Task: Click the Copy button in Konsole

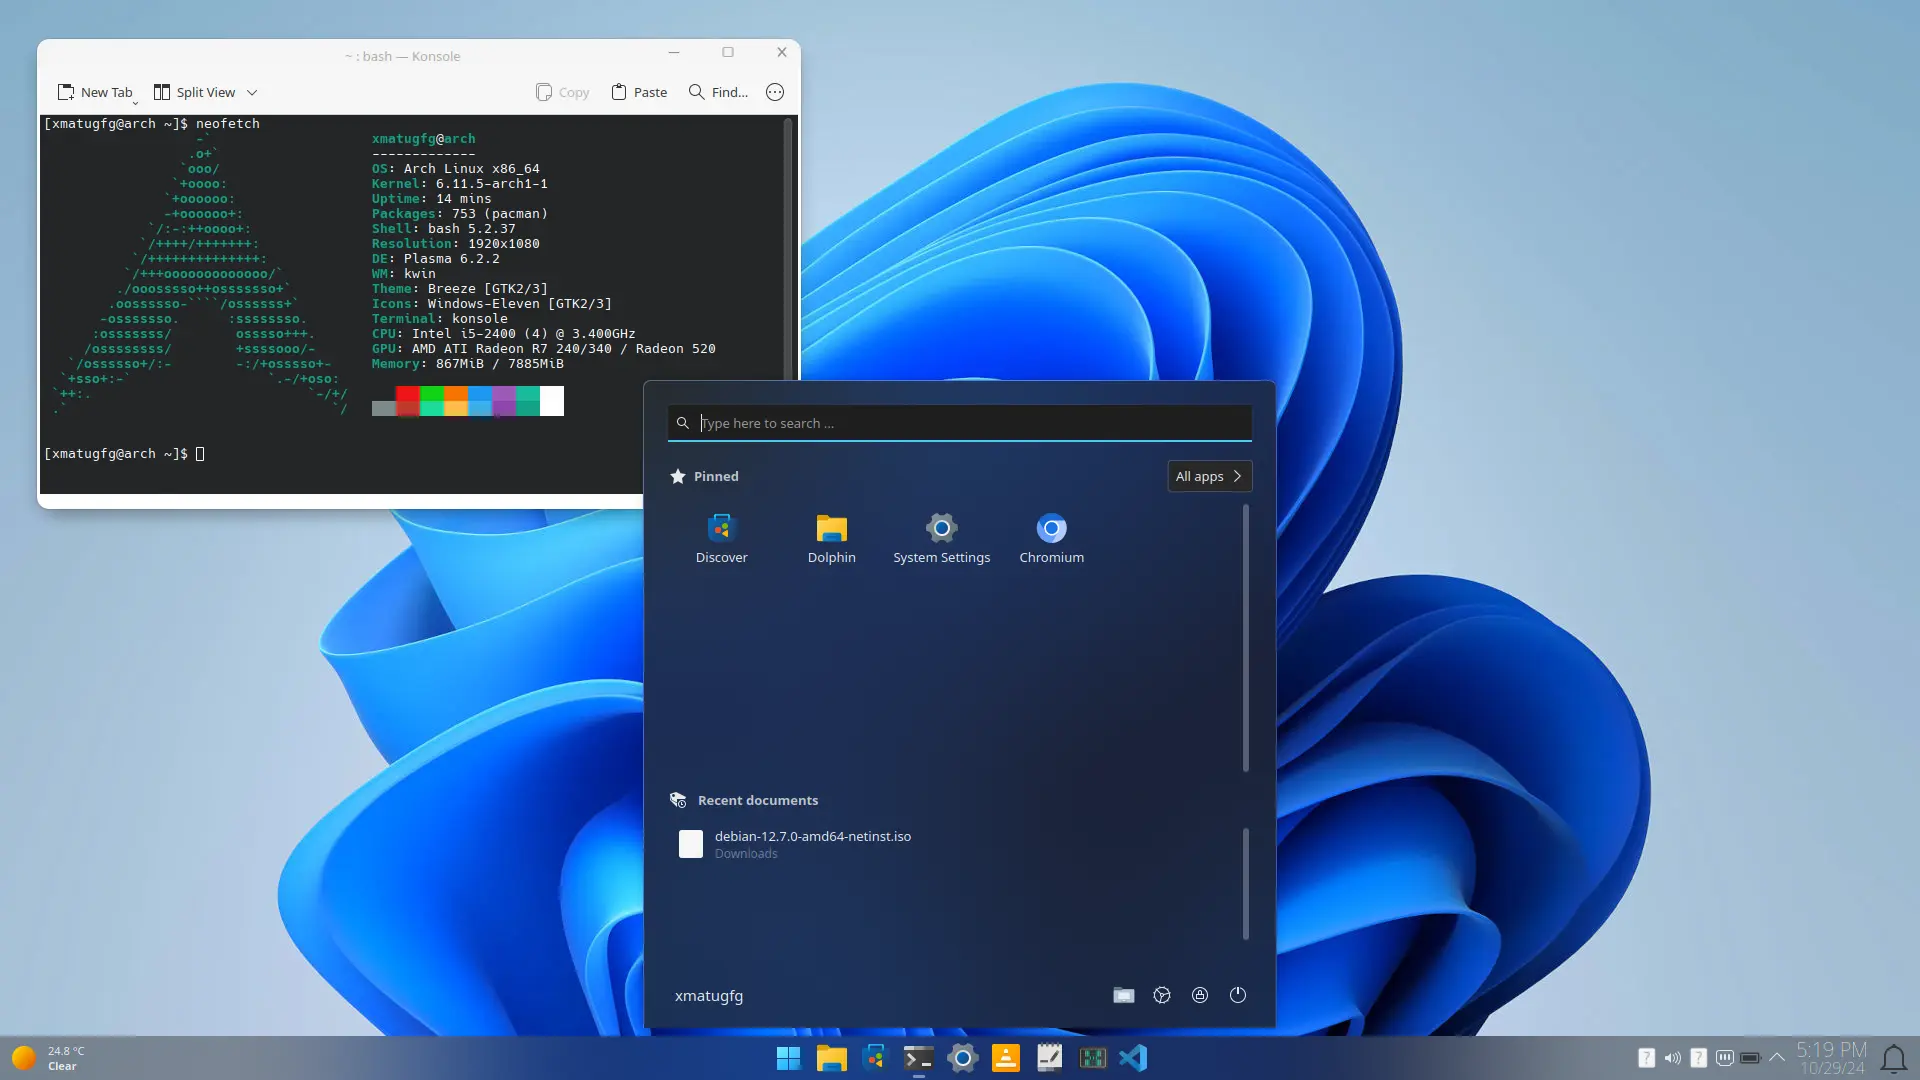Action: pyautogui.click(x=562, y=92)
